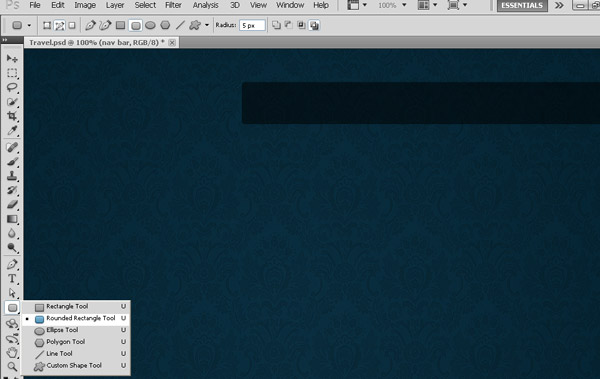The image size is (600, 379).
Task: Choose Custom Shape Tool from flyout
Action: (x=76, y=366)
